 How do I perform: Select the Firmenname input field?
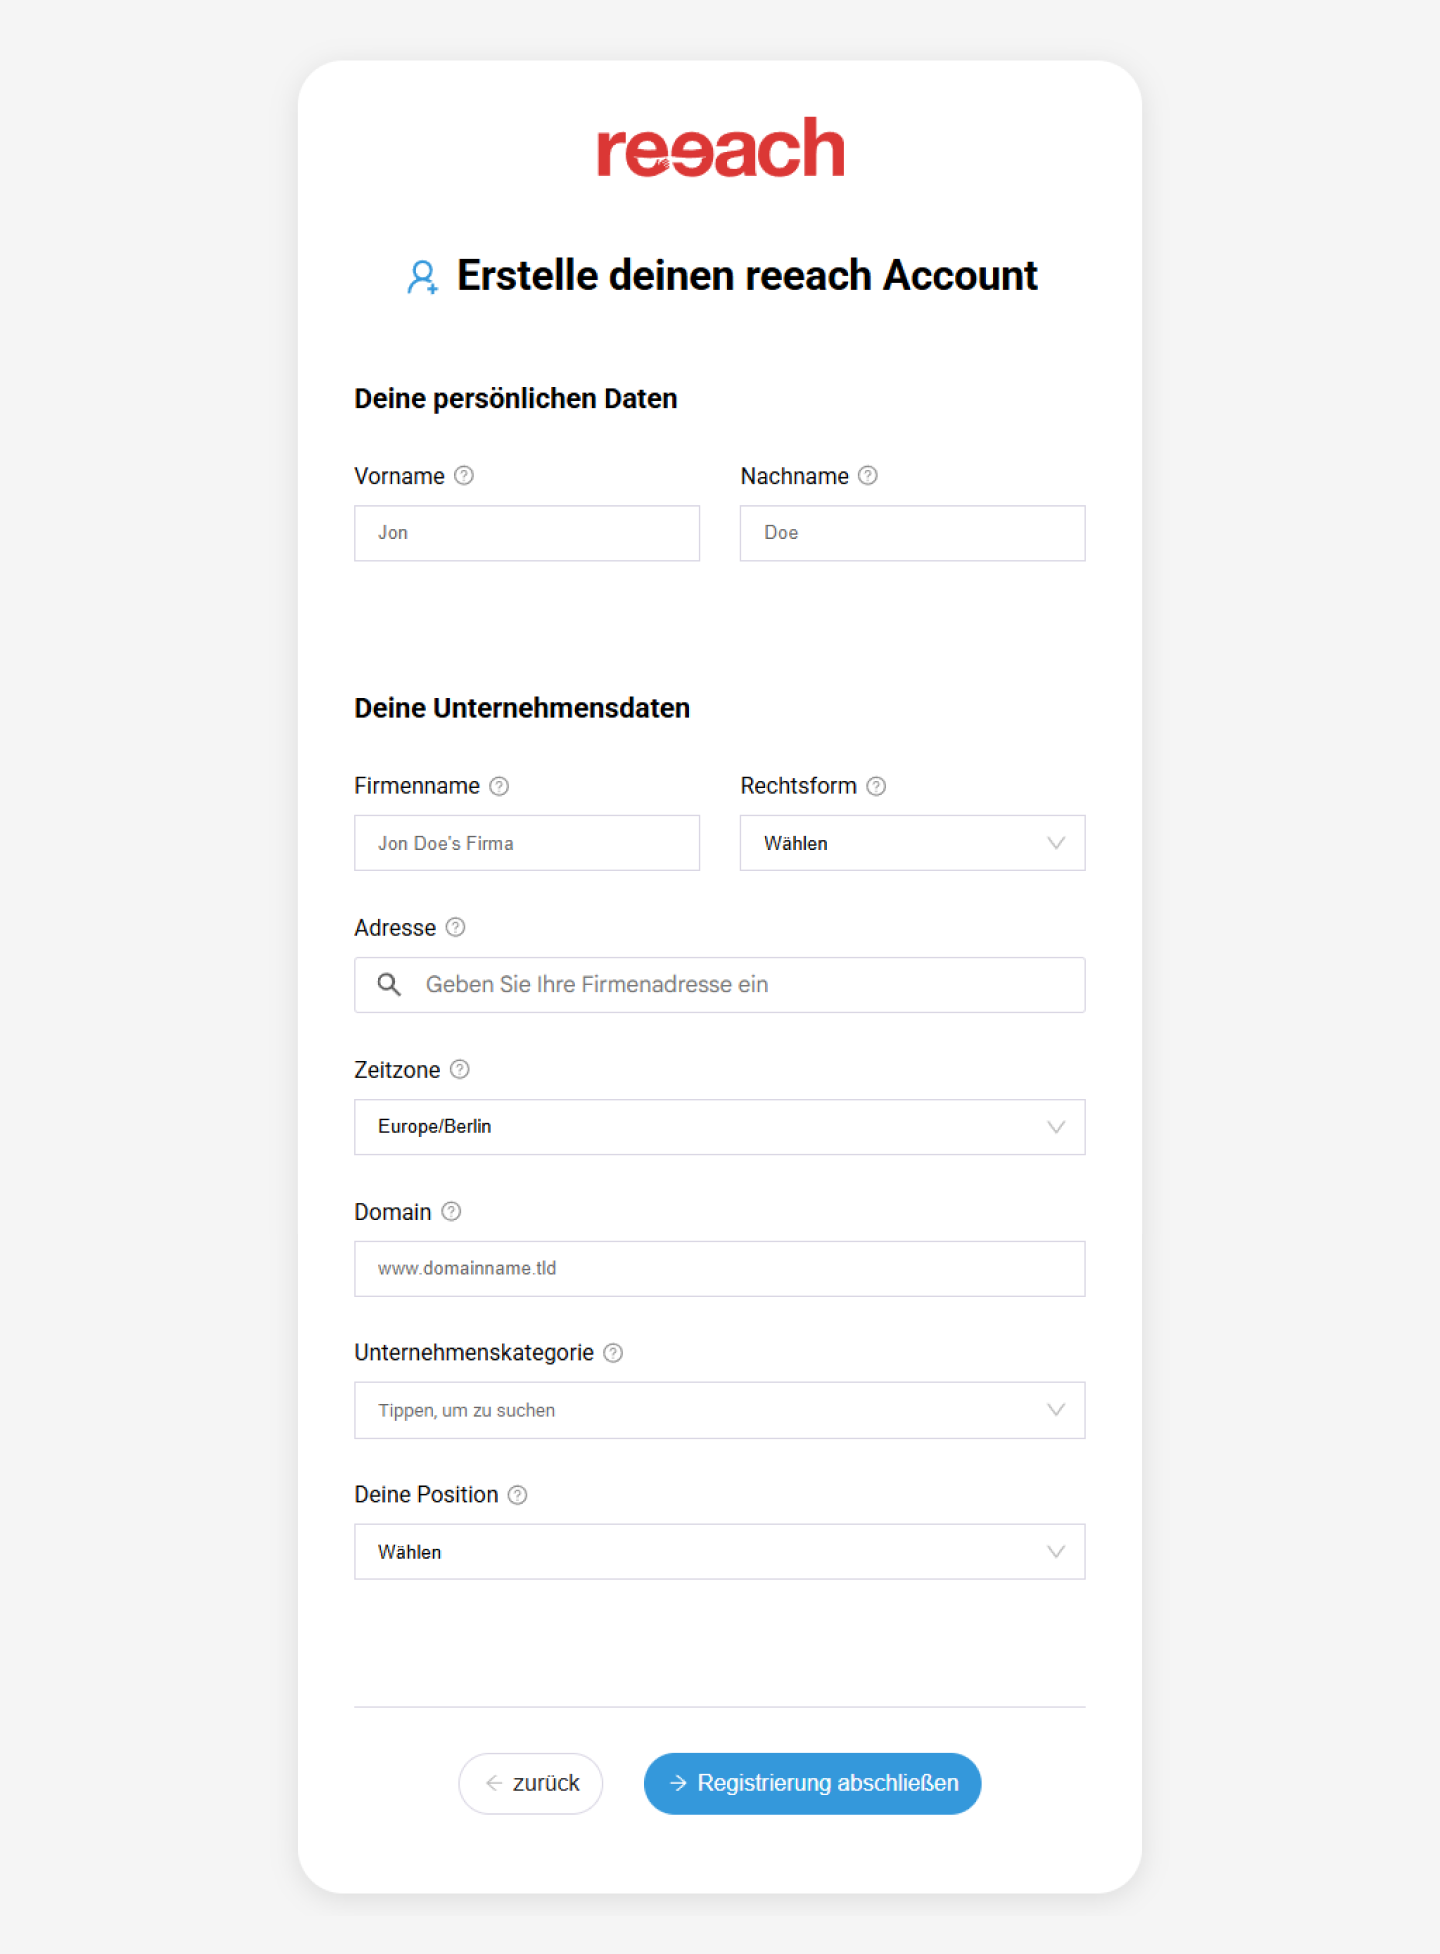[527, 843]
